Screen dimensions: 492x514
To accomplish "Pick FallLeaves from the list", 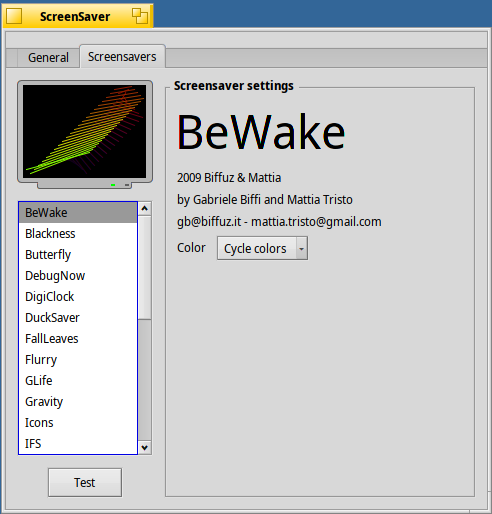I will coord(78,339).
